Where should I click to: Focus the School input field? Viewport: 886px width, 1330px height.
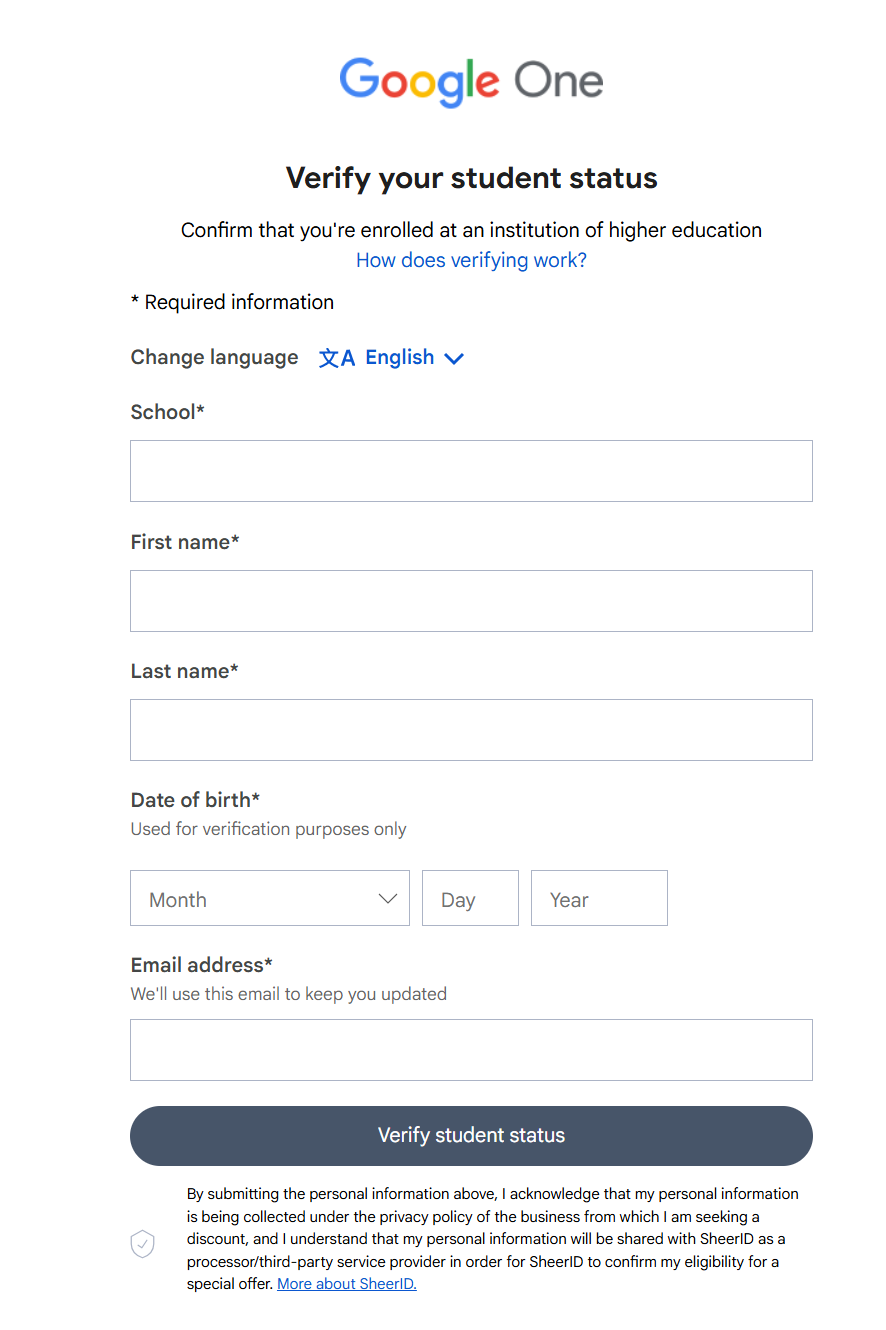pyautogui.click(x=471, y=471)
